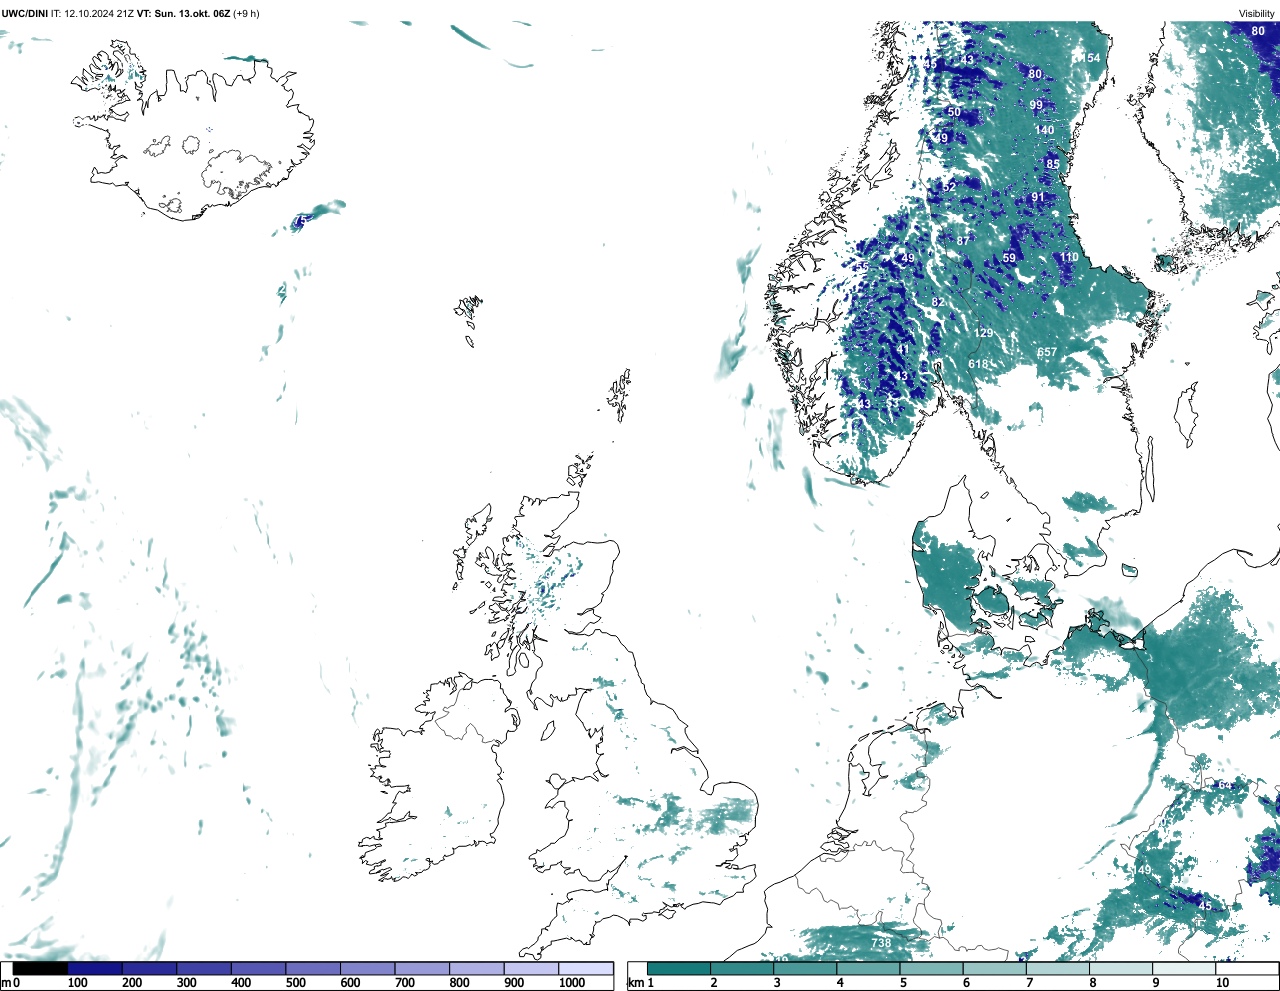Click the '85' visibility value

tap(1053, 164)
